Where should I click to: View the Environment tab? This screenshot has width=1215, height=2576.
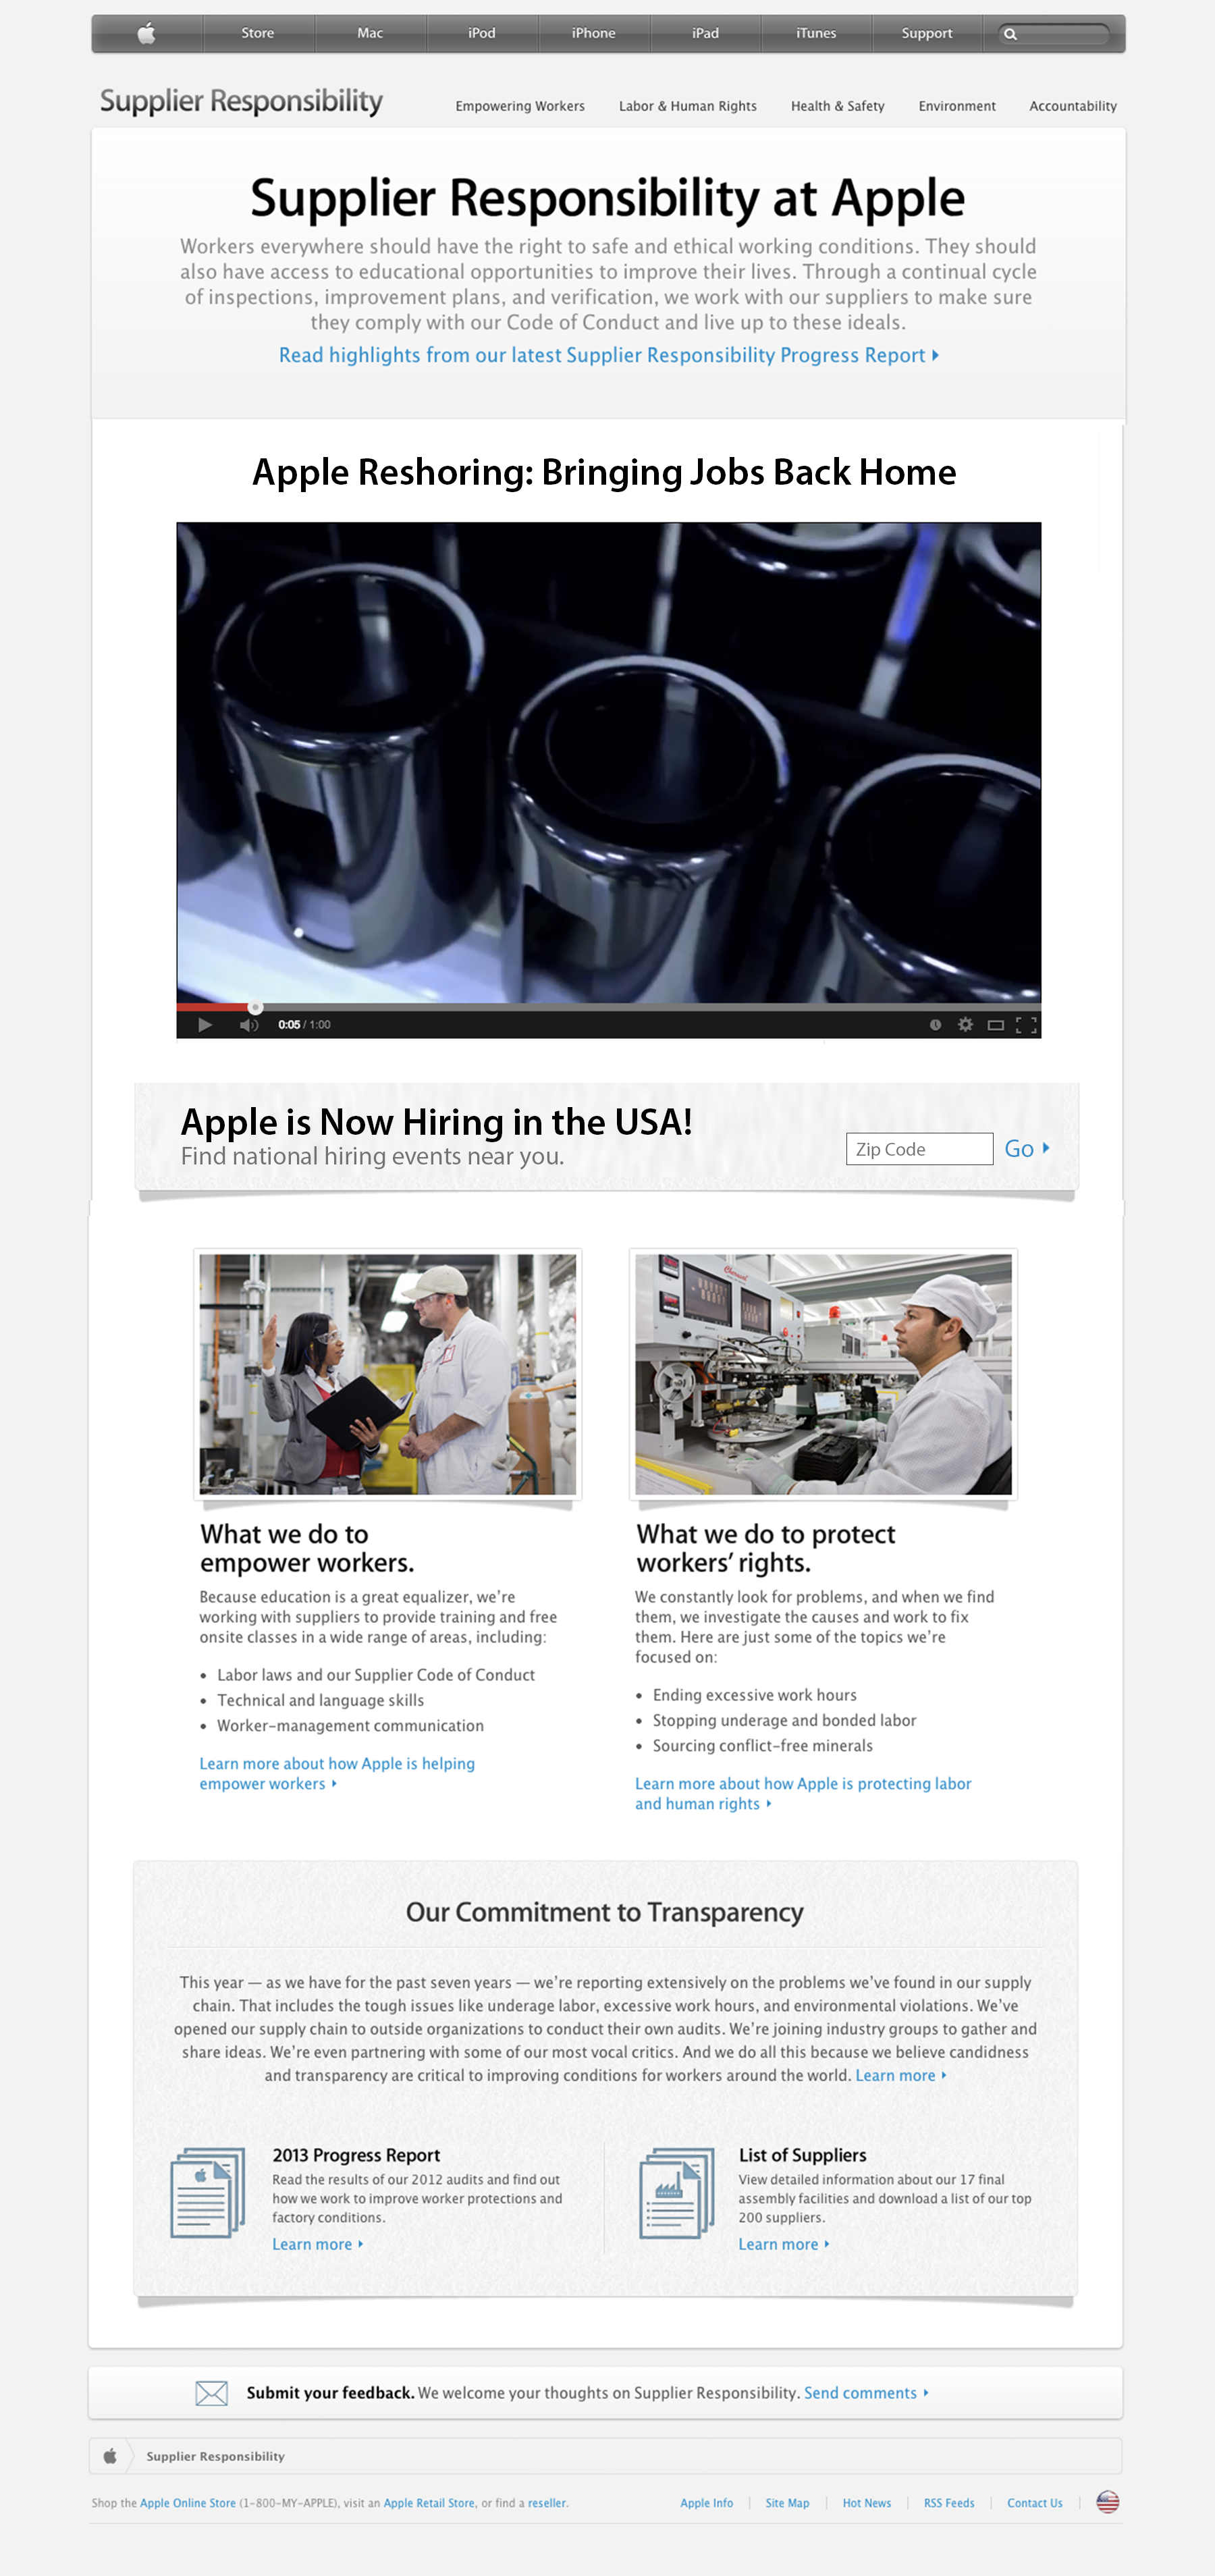click(957, 106)
